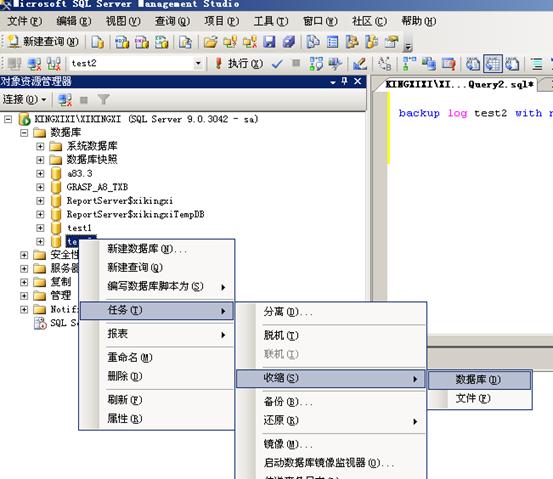Choose 新建查询 in context menu

pos(157,267)
